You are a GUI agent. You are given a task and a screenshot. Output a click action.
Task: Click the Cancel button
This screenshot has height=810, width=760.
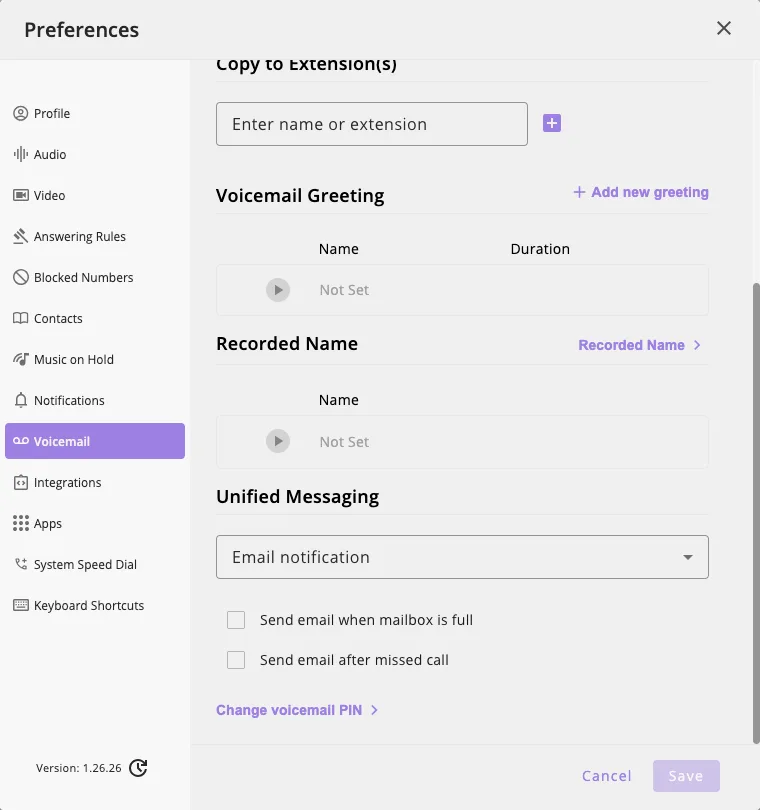[607, 776]
